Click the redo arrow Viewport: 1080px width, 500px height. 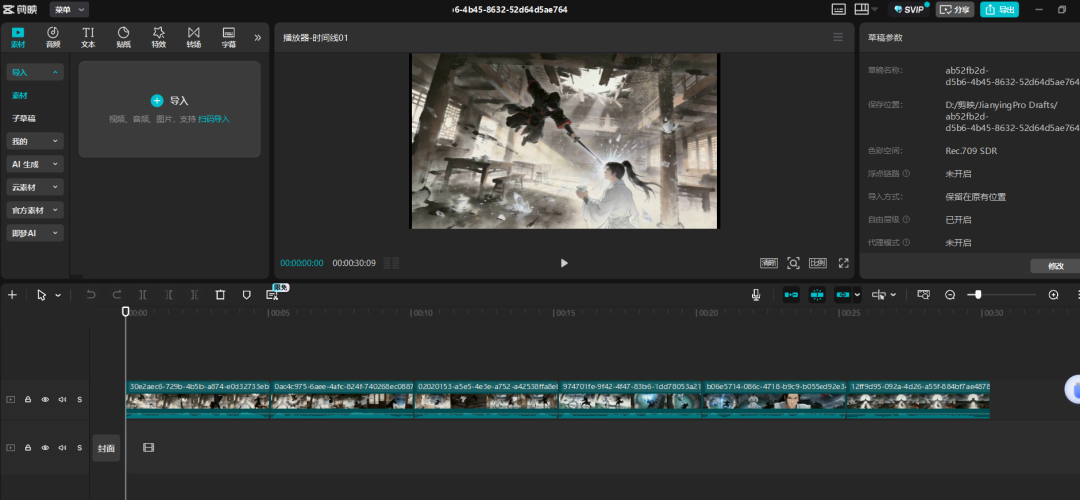(116, 295)
